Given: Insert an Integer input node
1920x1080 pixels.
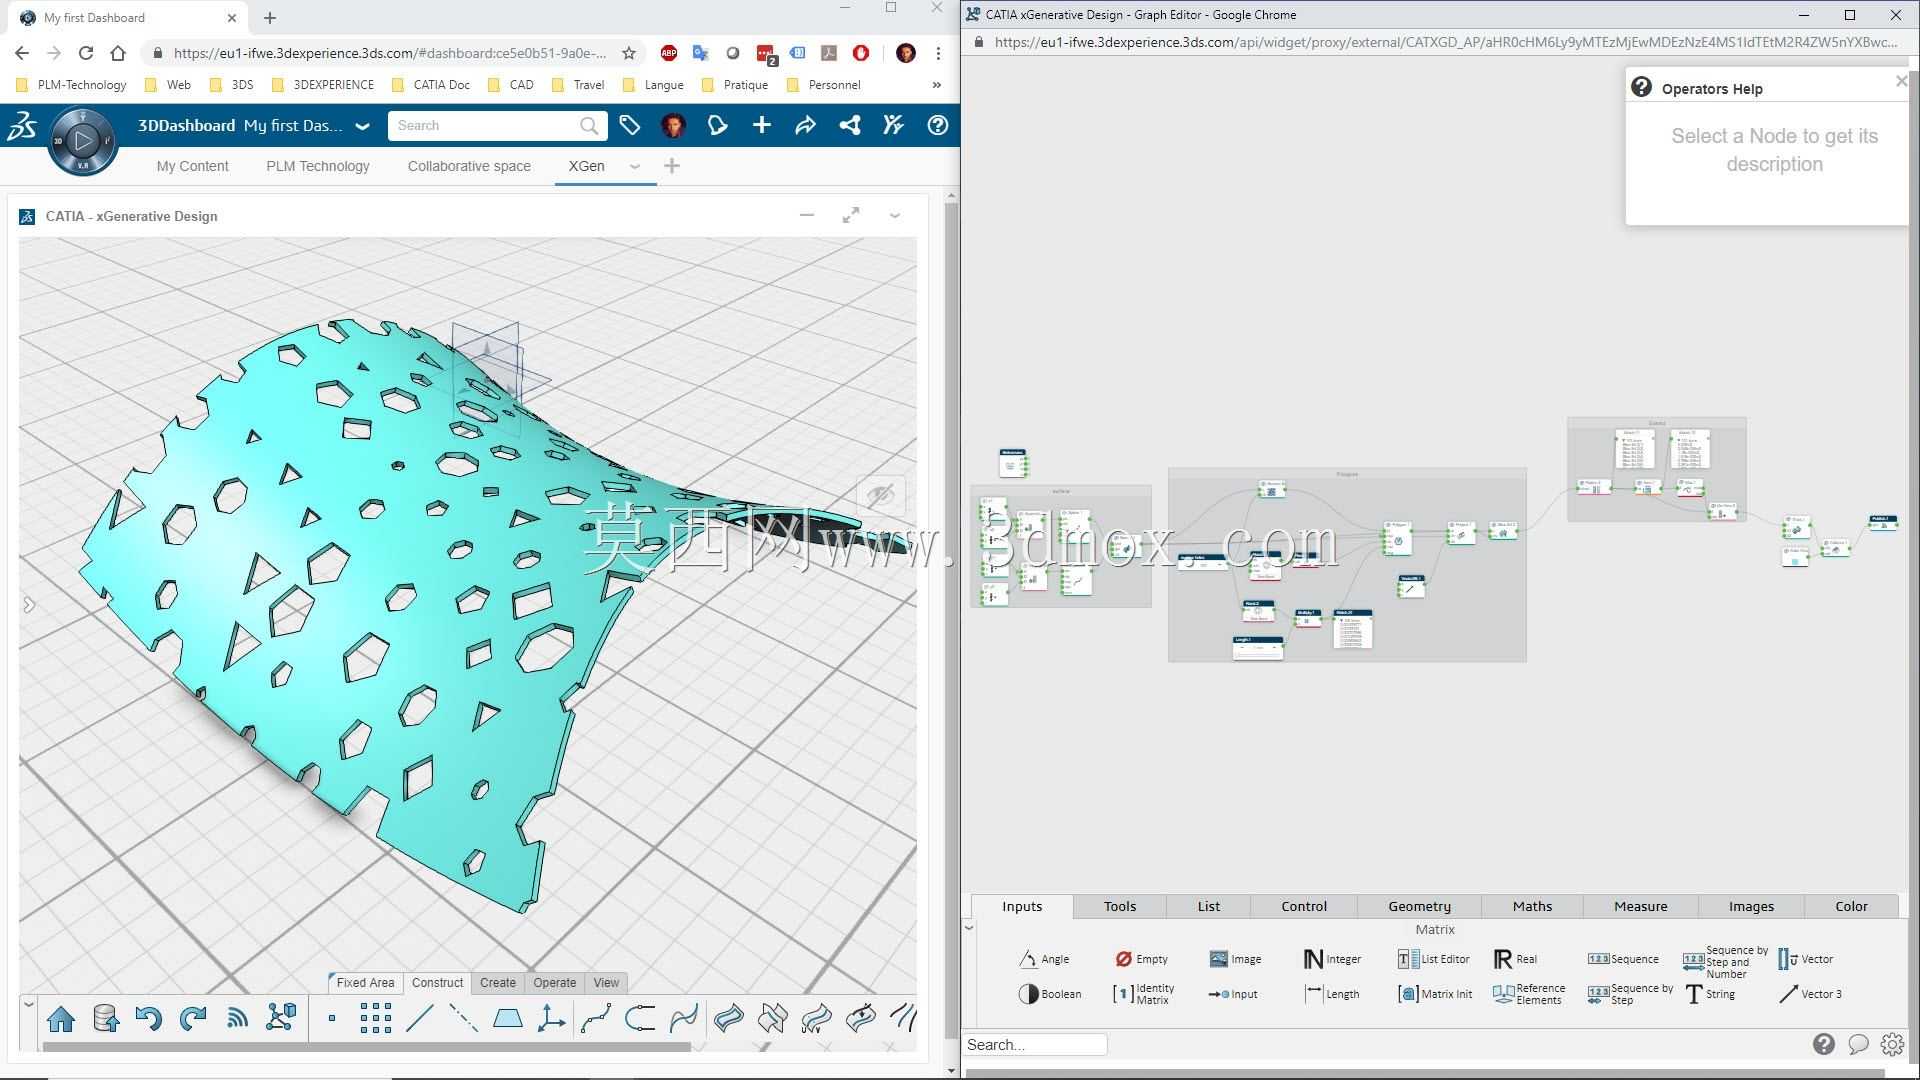Looking at the screenshot, I should (x=1332, y=959).
